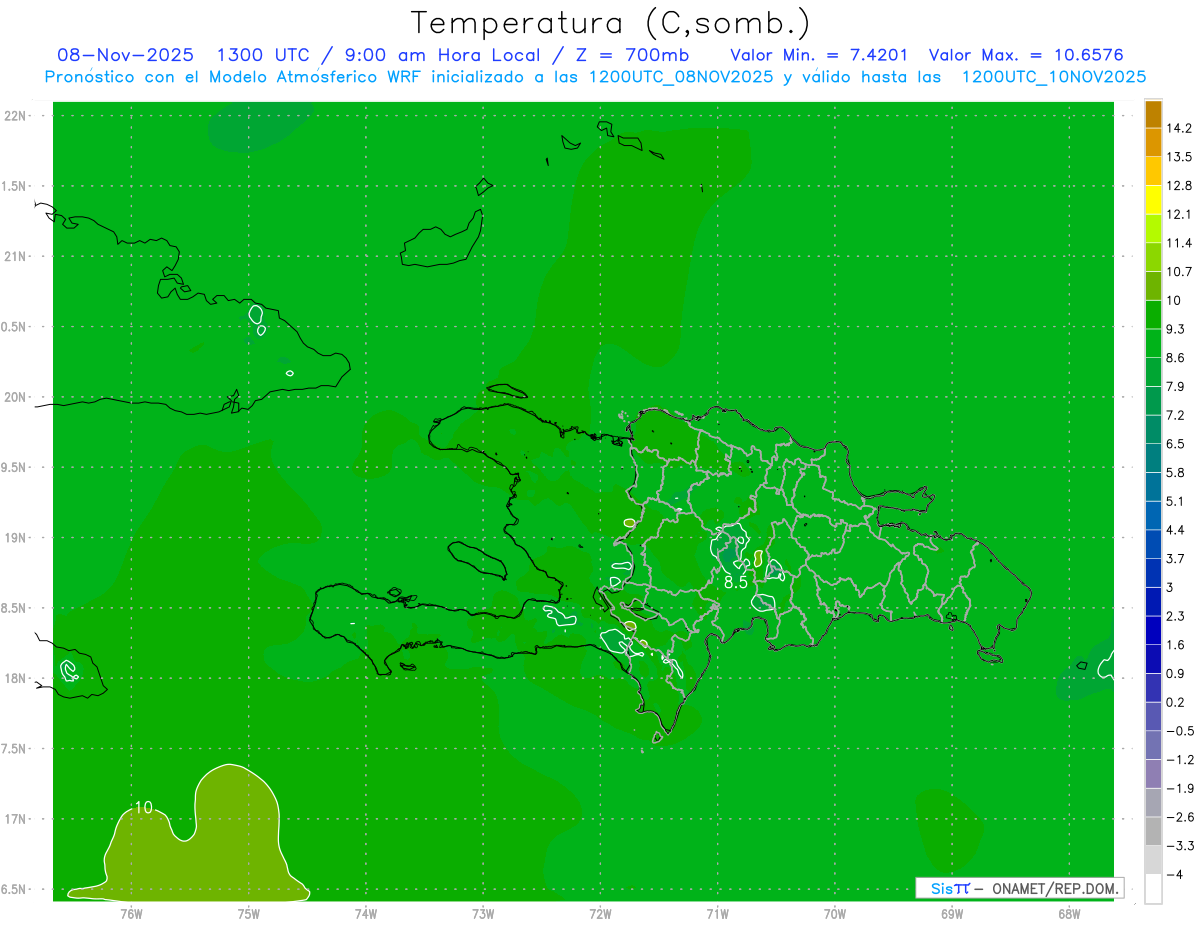This screenshot has height=927, width=1200.
Task: Click the "9.3" legend value
Action: point(1176,329)
